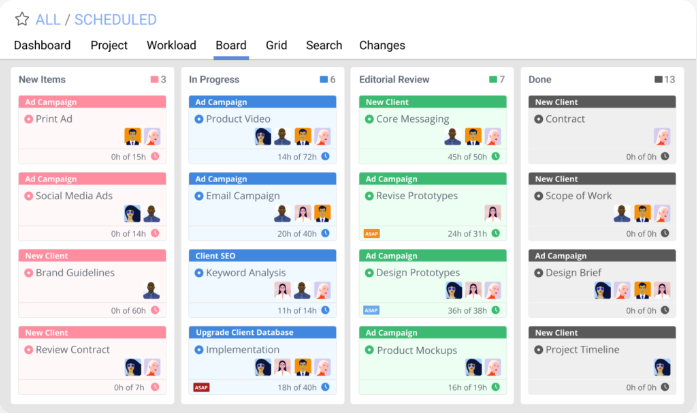Click the favorite star icon
This screenshot has height=413, width=697.
(x=22, y=19)
